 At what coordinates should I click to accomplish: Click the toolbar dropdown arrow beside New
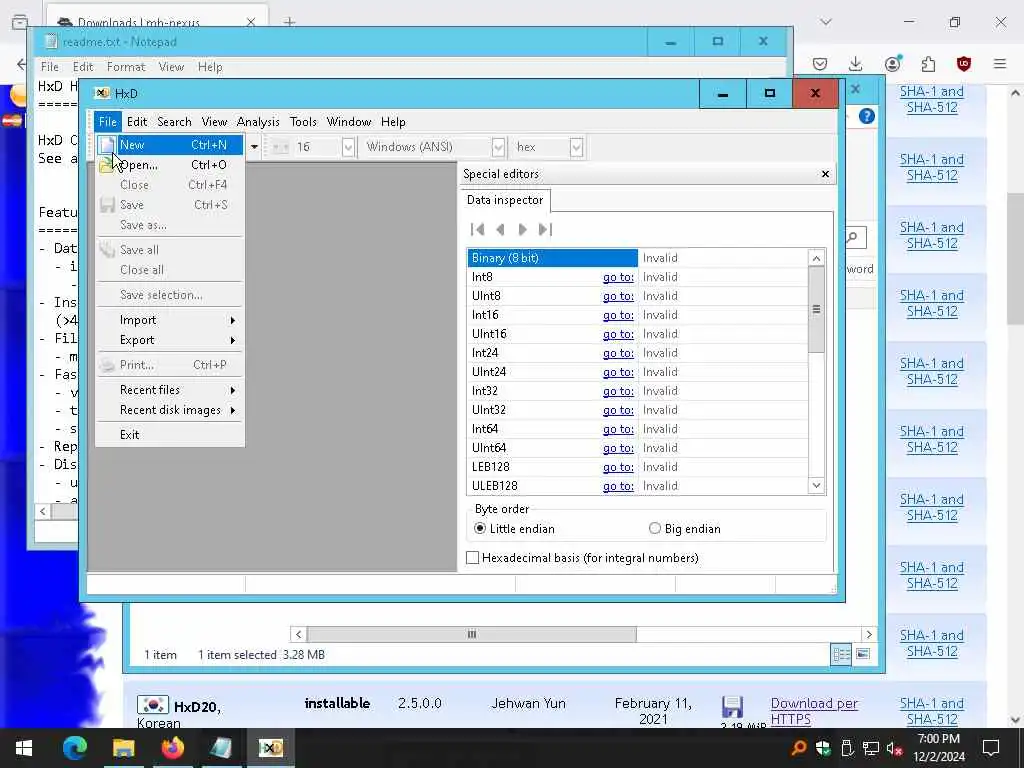pyautogui.click(x=254, y=147)
